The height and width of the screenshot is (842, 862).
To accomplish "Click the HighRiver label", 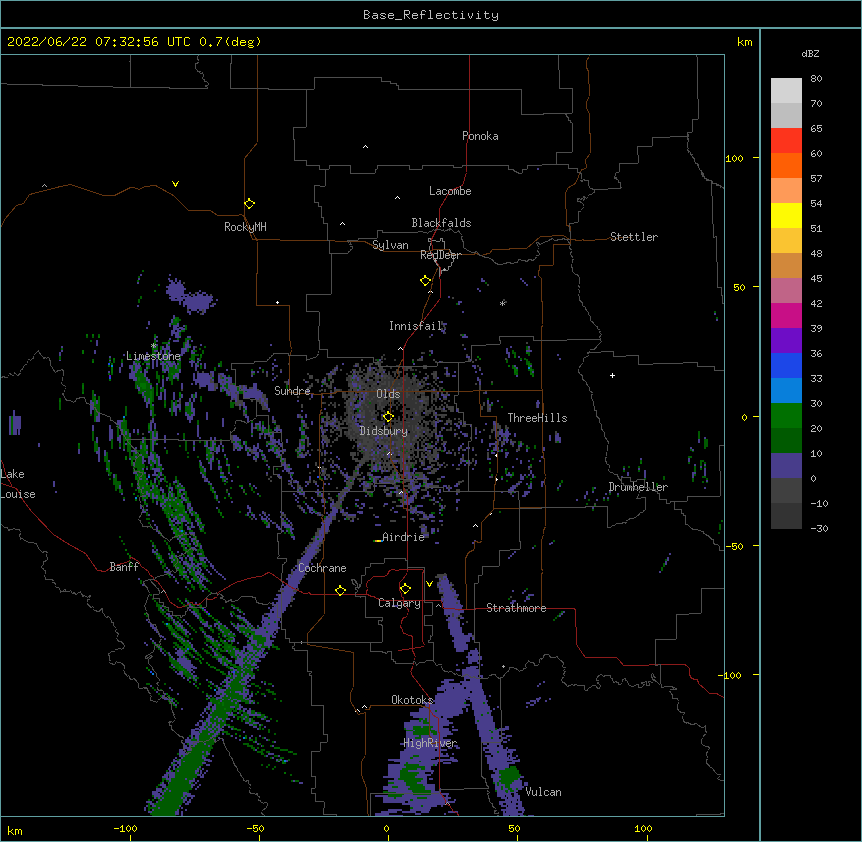I will [x=430, y=743].
